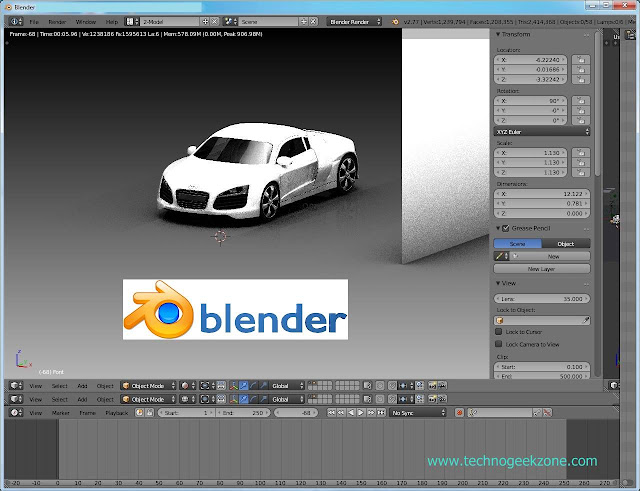The height and width of the screenshot is (491, 640).
Task: Open the XYZ Euler rotation mode dropdown
Action: 542,131
